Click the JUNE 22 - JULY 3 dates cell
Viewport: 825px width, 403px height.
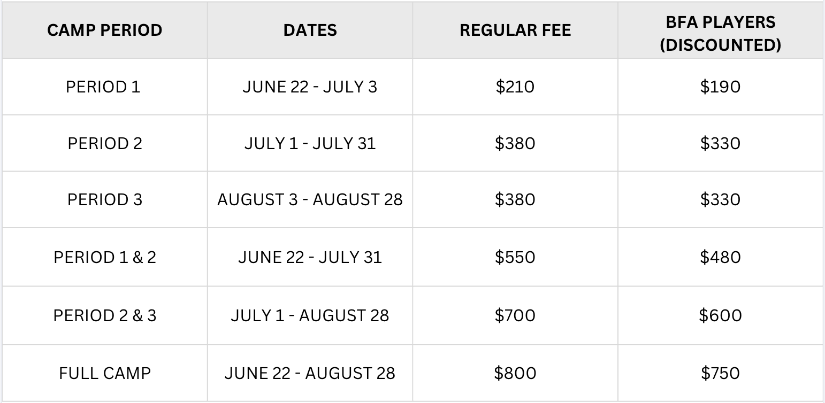tap(310, 86)
